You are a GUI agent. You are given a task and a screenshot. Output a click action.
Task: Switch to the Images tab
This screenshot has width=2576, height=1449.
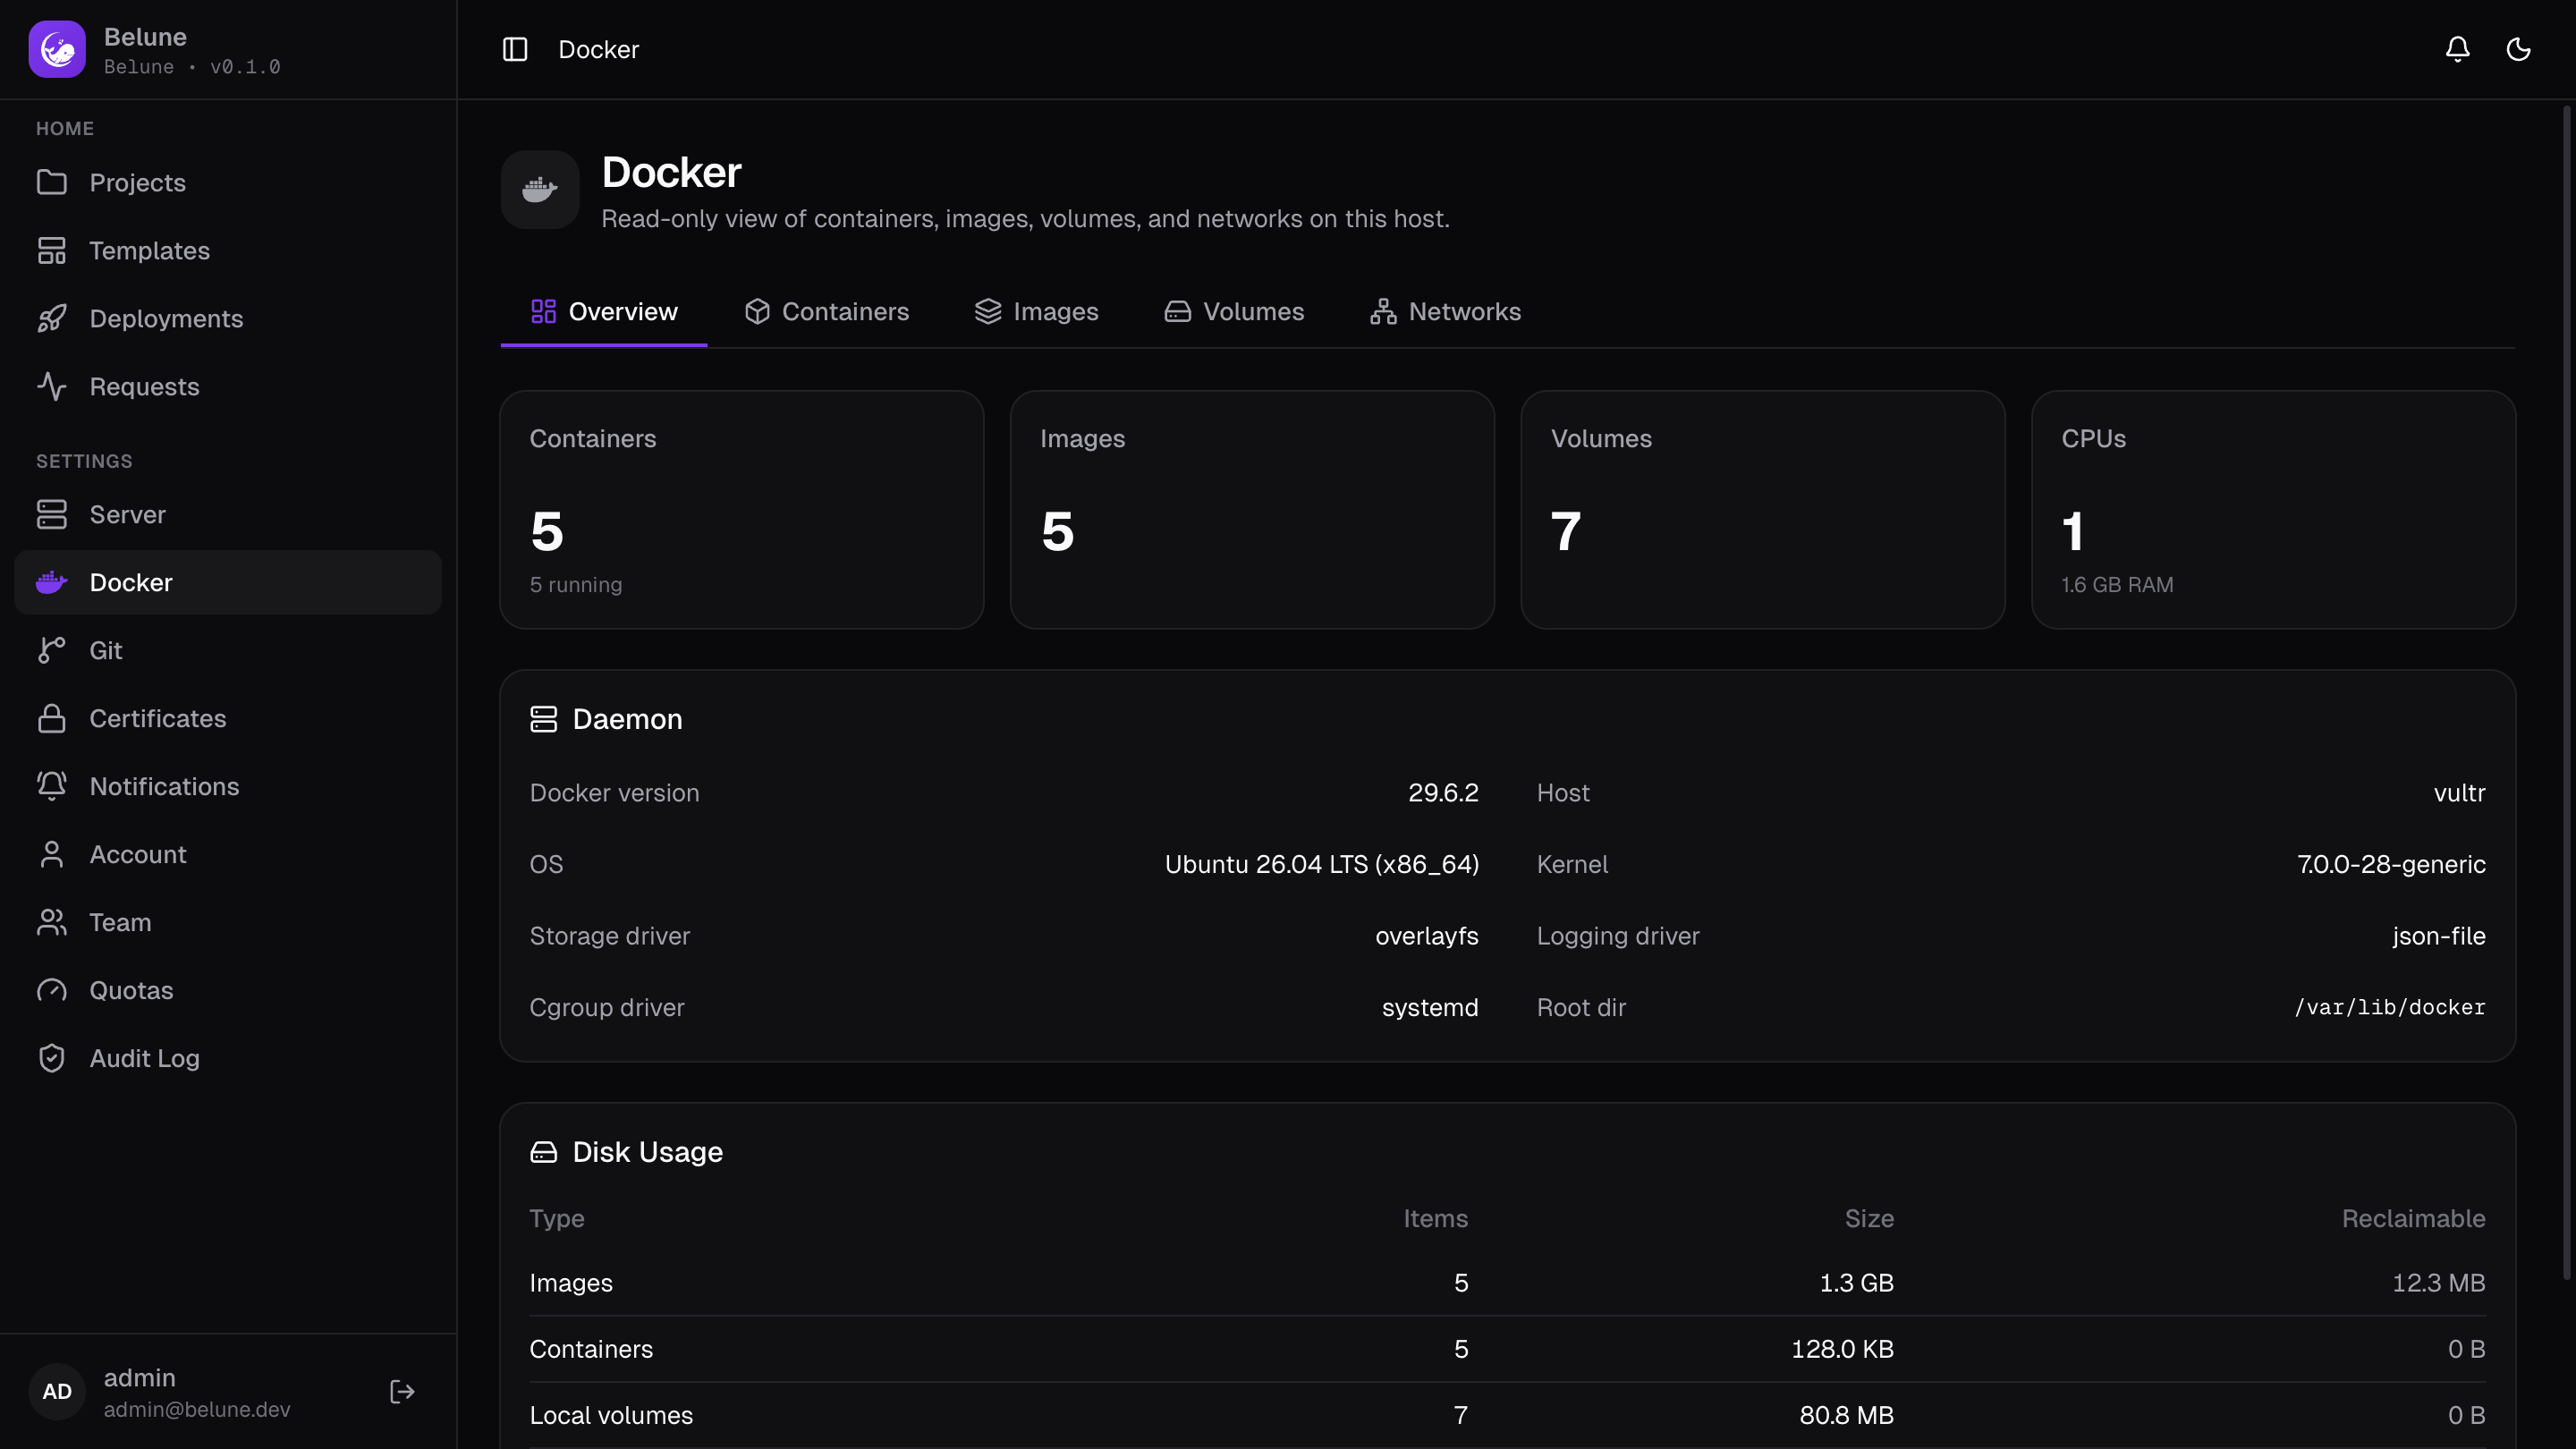(x=1036, y=312)
